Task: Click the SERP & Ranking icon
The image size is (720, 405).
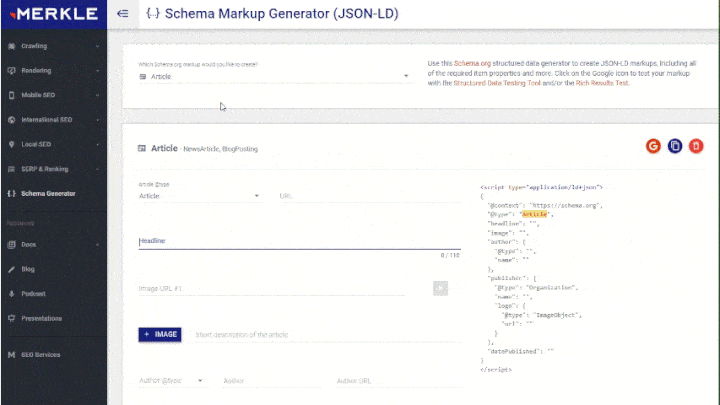Action: (11, 169)
